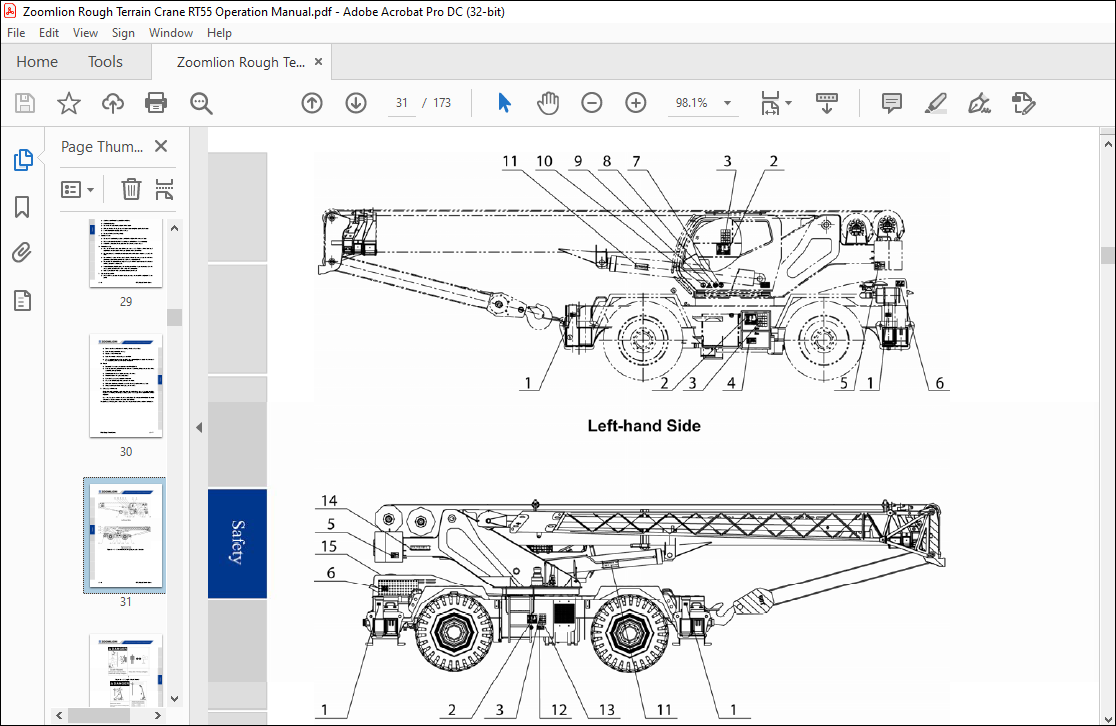Viewport: 1116px width, 726px height.
Task: Switch to the Tools tab
Action: click(105, 62)
